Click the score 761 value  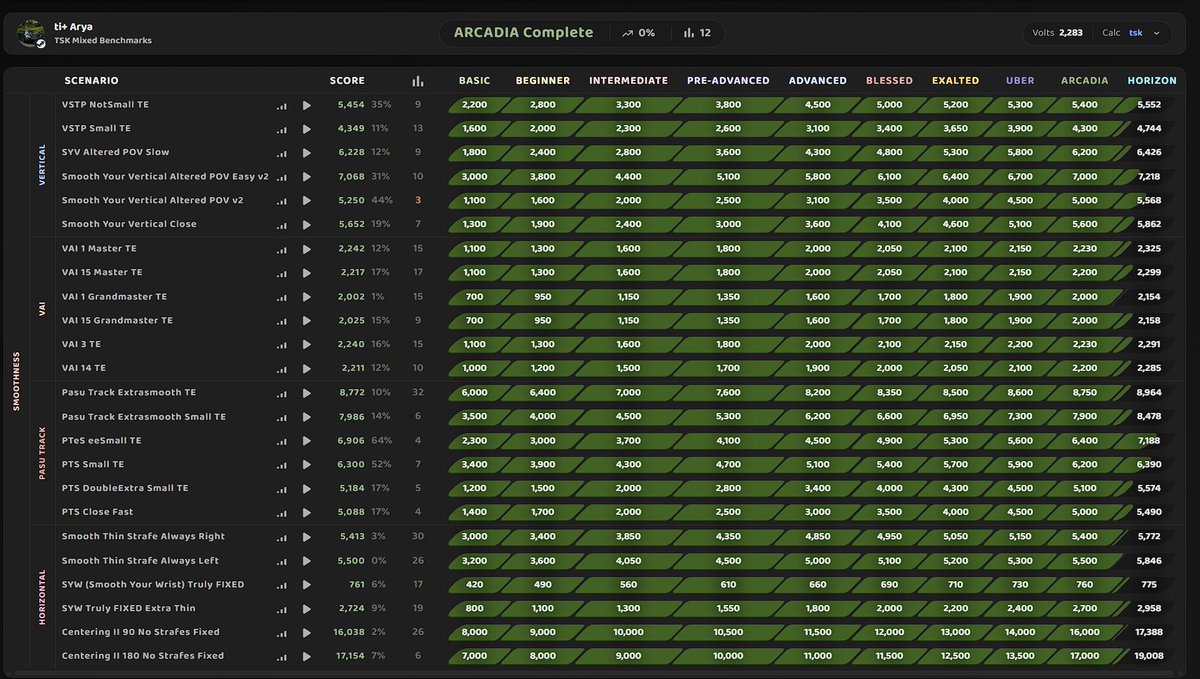356,585
